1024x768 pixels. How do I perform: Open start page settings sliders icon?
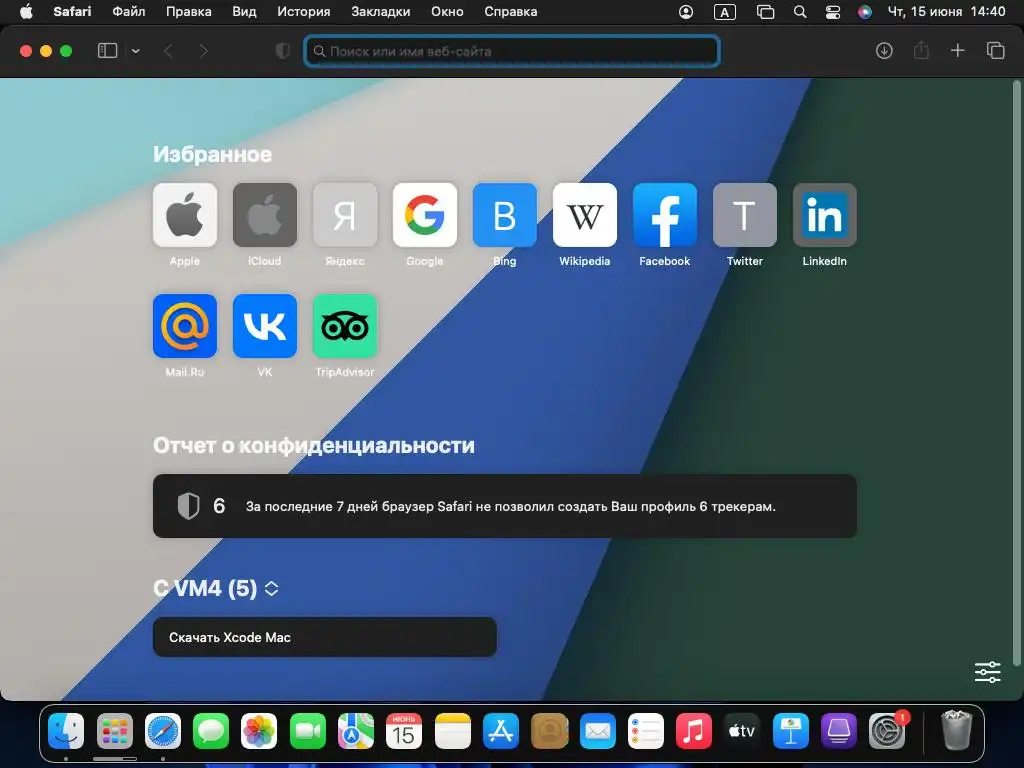pos(987,672)
